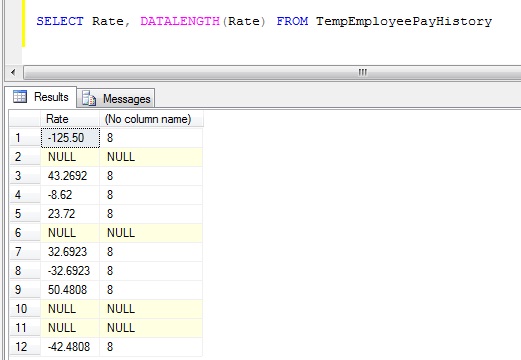Click the Messages tab document icon

(x=89, y=98)
